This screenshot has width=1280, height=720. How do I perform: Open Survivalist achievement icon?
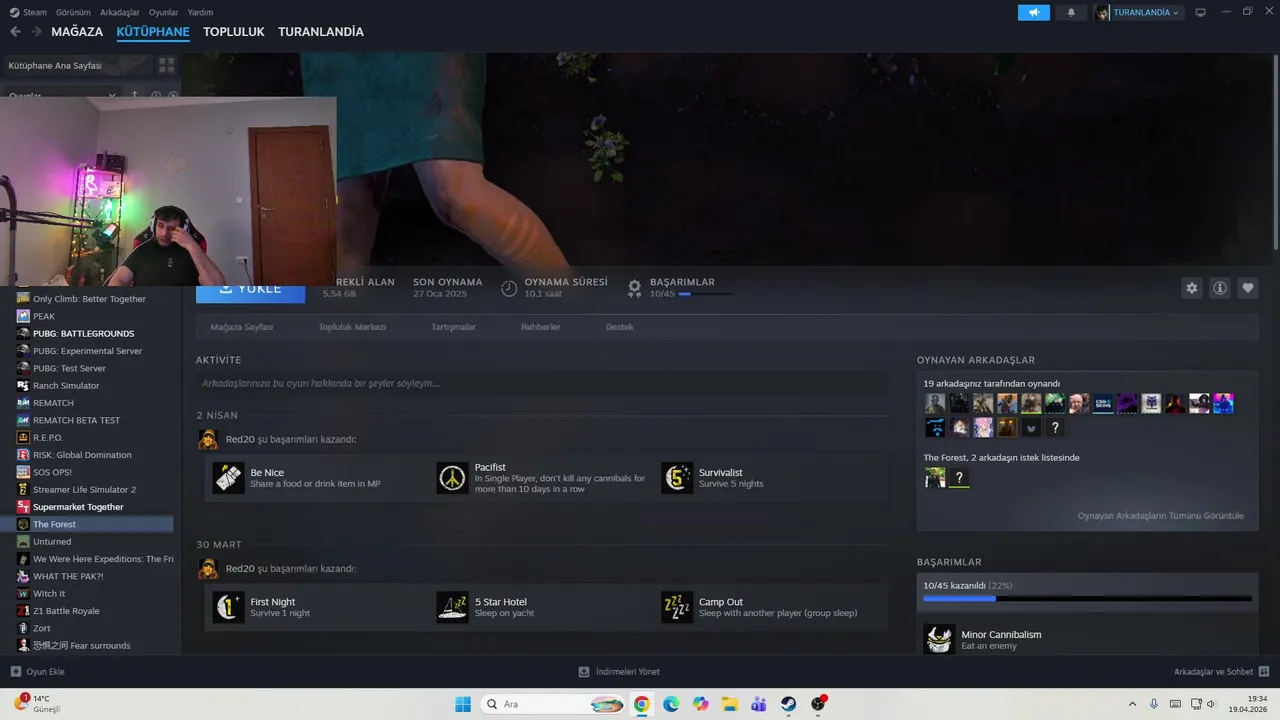(677, 478)
